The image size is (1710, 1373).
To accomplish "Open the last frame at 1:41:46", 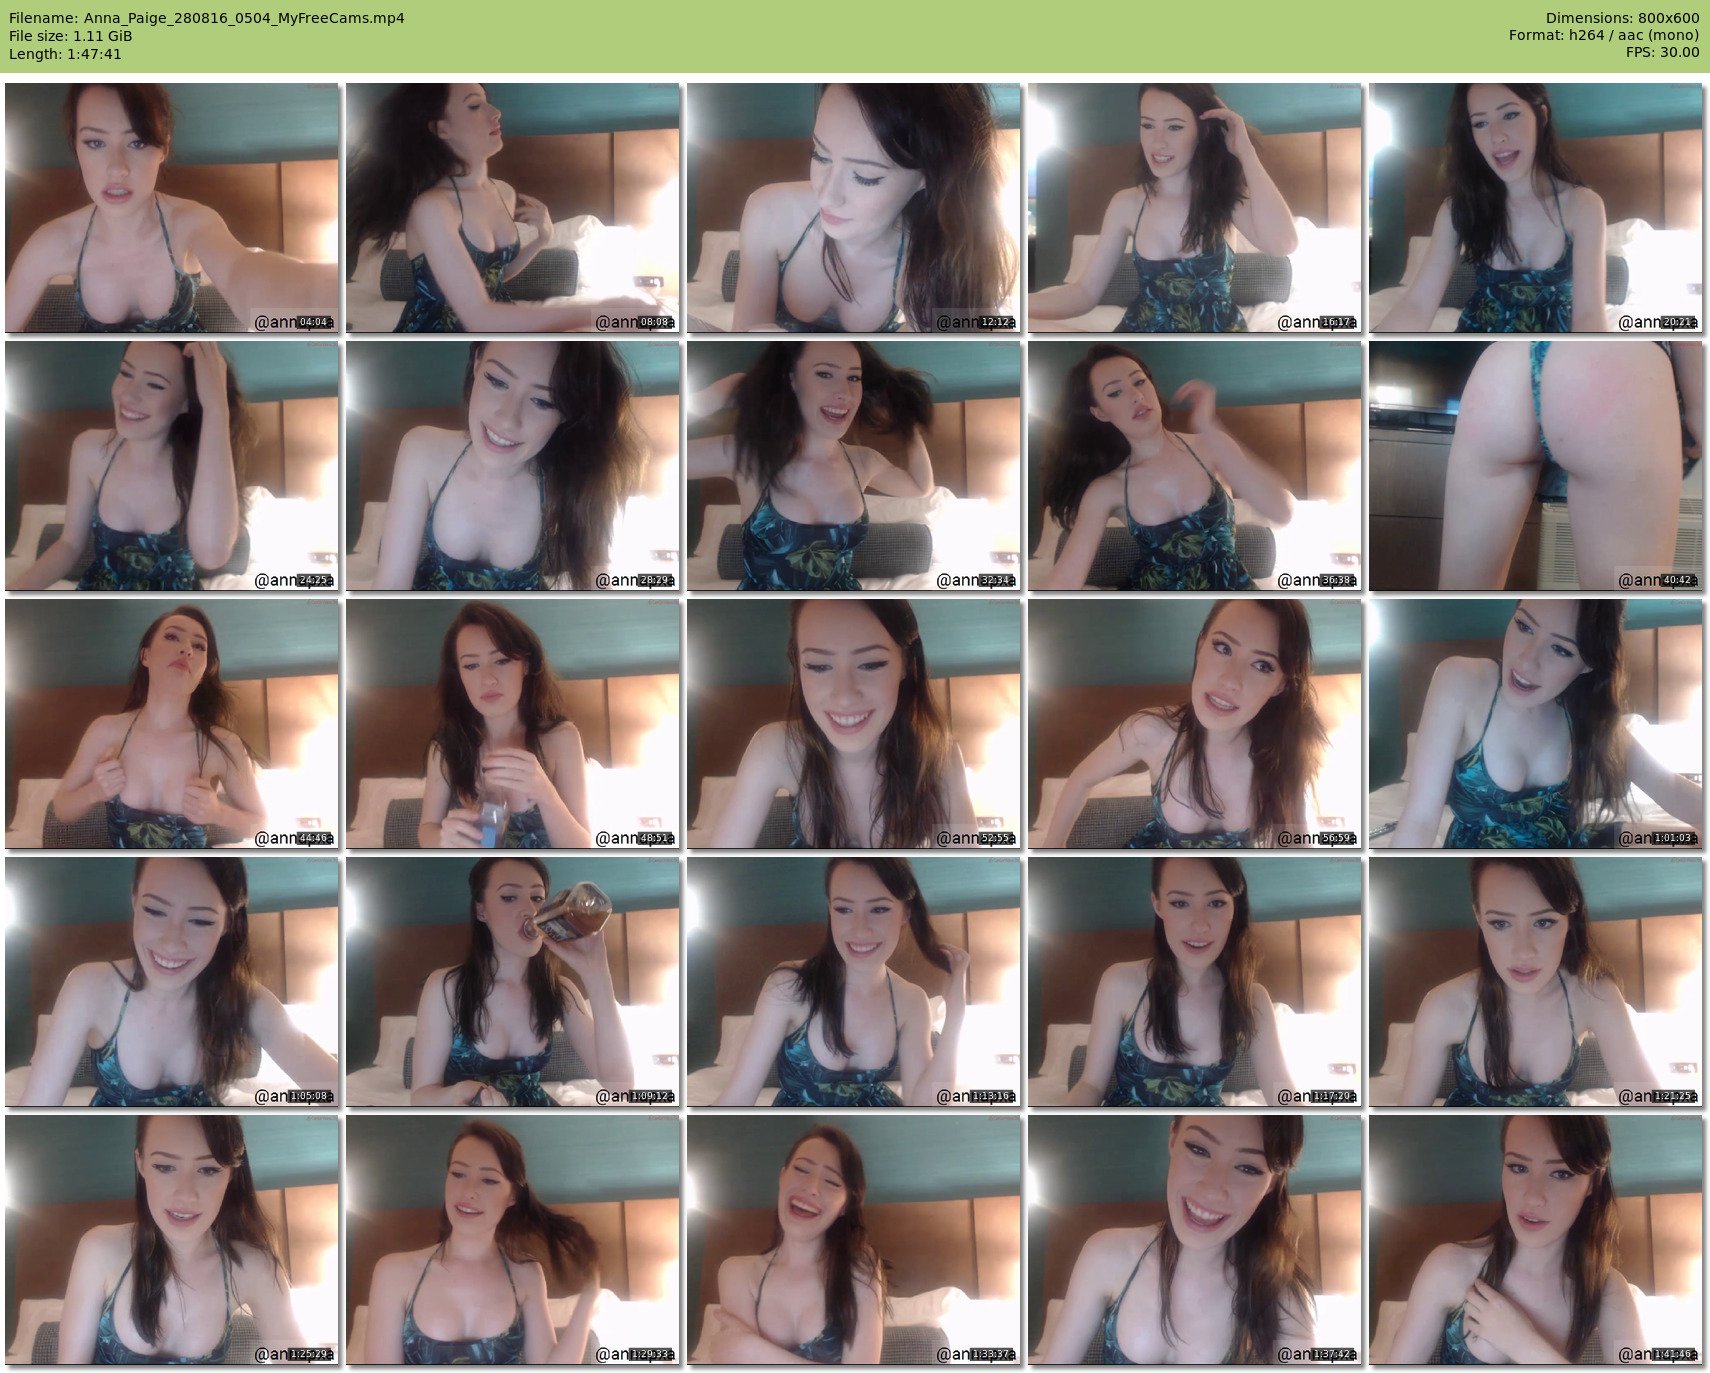I will coord(1536,1240).
